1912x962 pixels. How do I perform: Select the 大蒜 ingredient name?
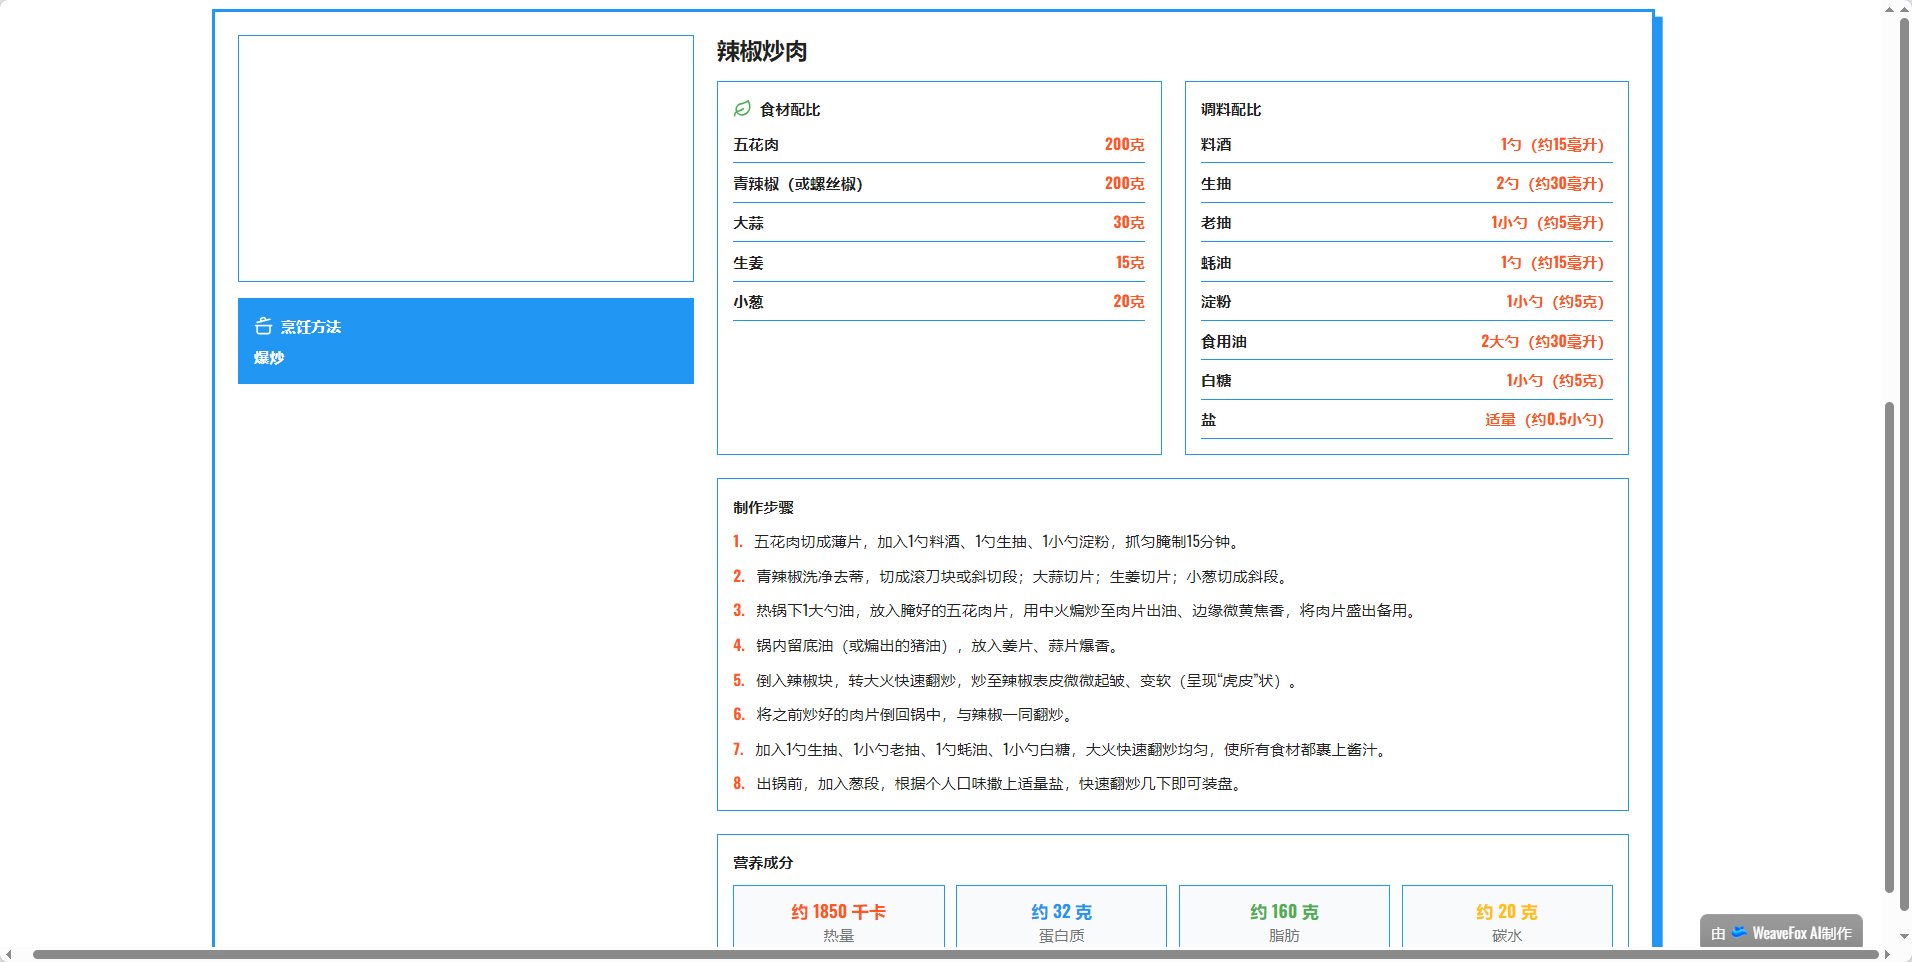[748, 223]
